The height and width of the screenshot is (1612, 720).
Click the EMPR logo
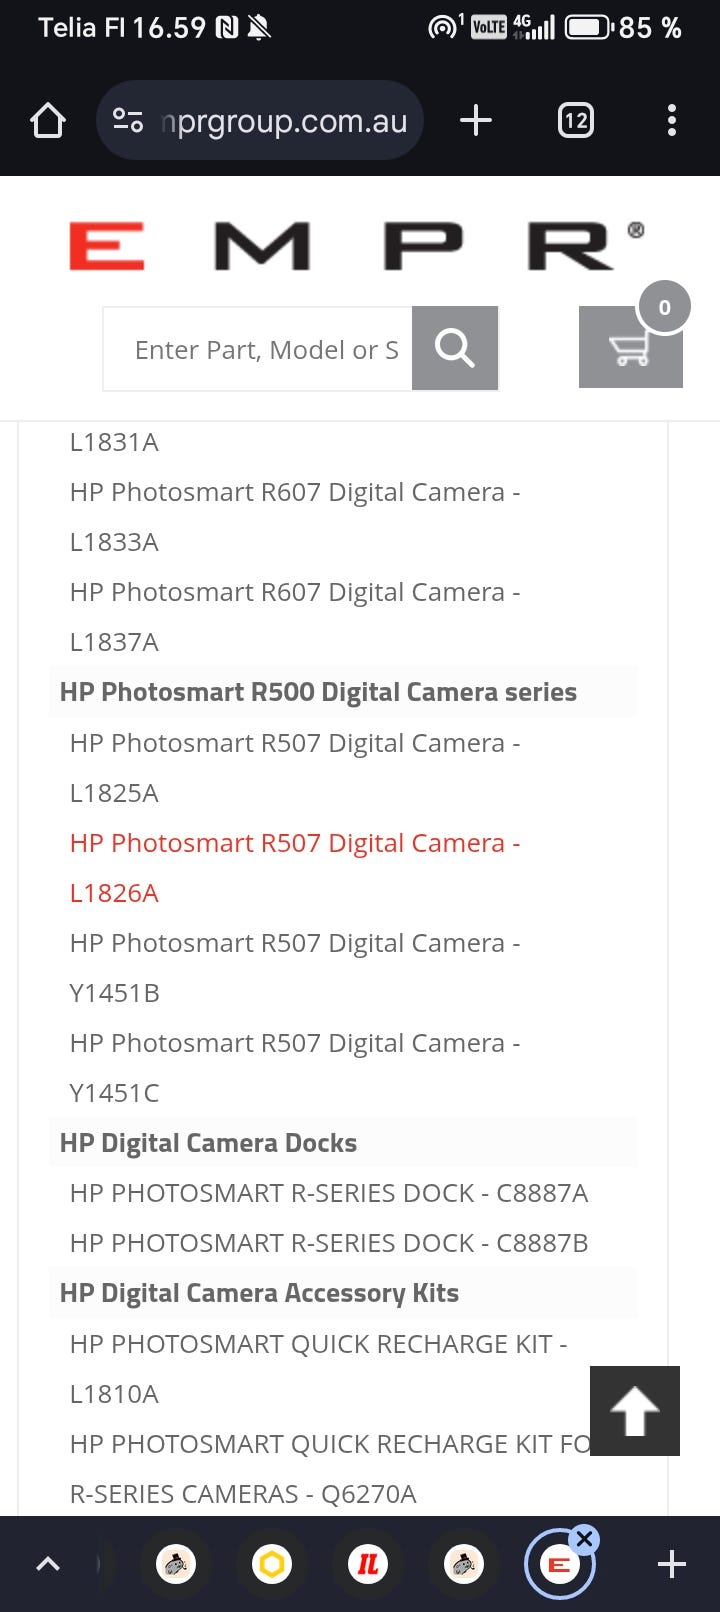(356, 246)
